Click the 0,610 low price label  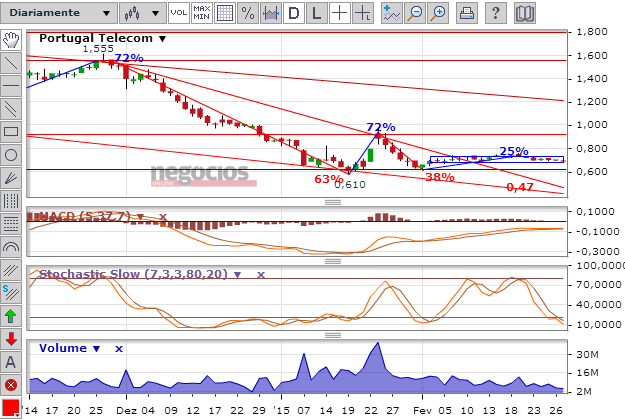350,184
